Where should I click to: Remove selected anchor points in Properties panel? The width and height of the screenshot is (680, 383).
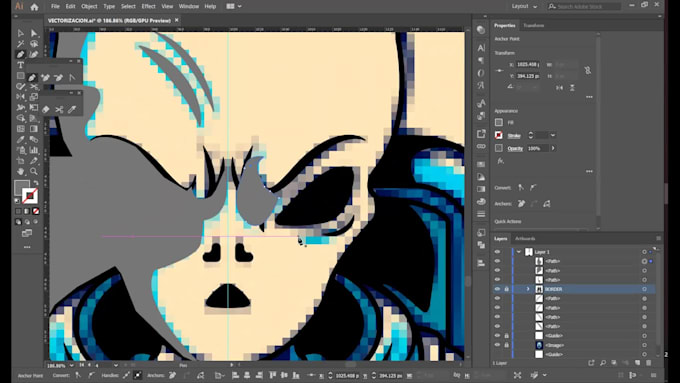point(521,203)
